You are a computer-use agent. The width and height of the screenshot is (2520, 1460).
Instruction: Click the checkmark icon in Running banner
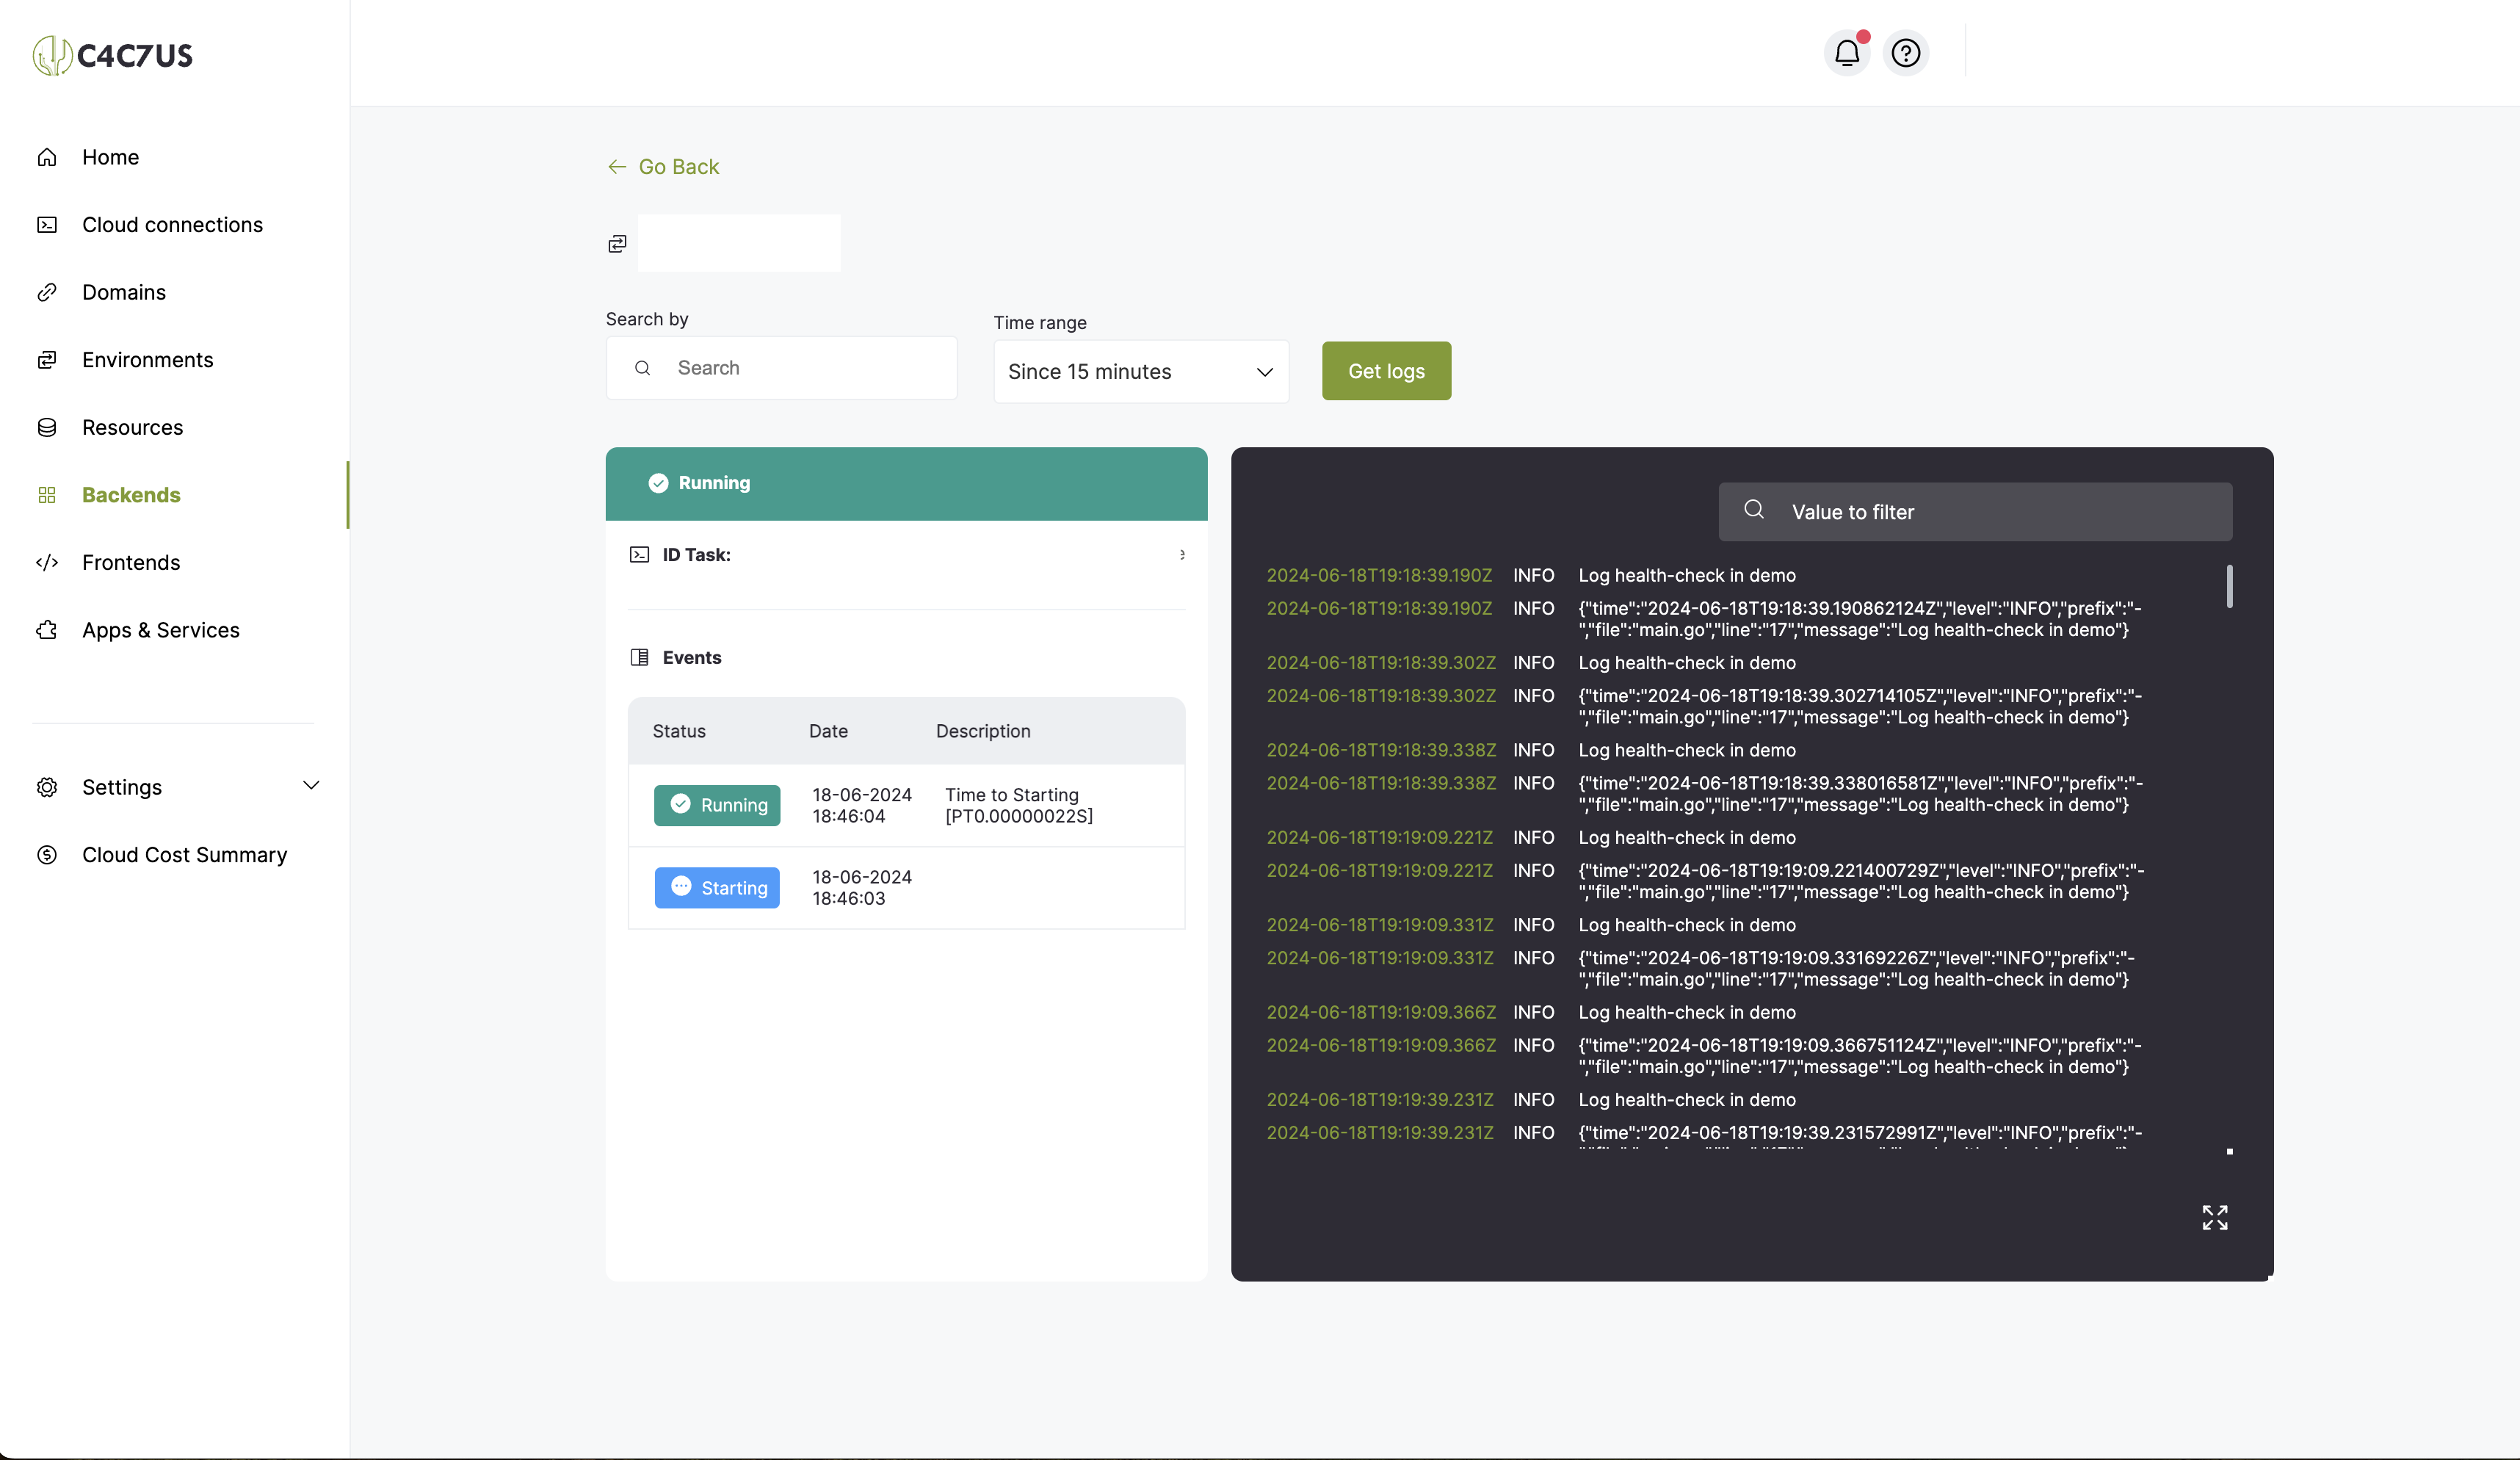(x=658, y=483)
